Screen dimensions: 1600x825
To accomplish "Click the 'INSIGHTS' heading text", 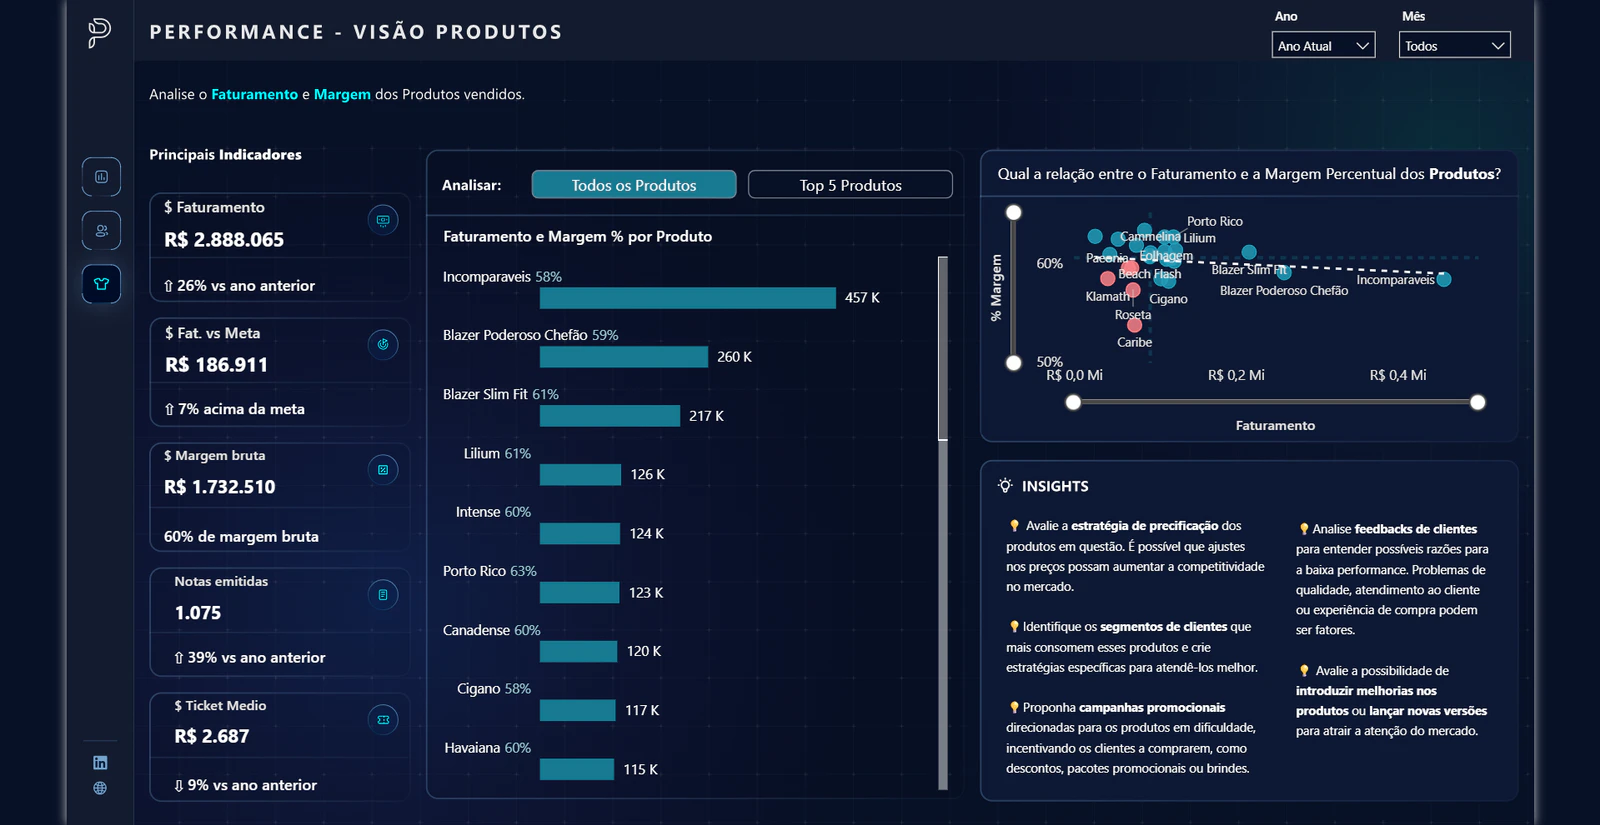I will pyautogui.click(x=1055, y=486).
